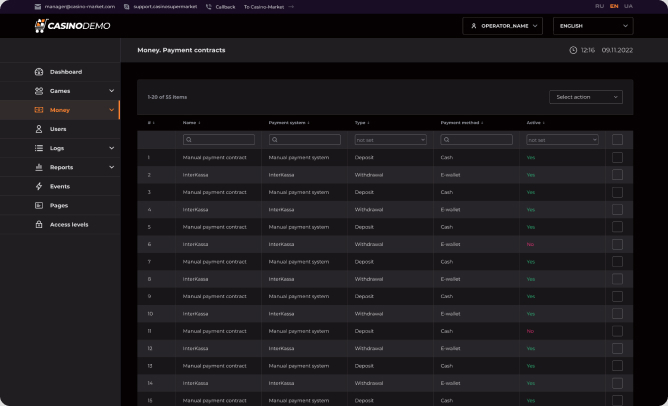
Task: Open the Type filter dropdown
Action: point(390,140)
